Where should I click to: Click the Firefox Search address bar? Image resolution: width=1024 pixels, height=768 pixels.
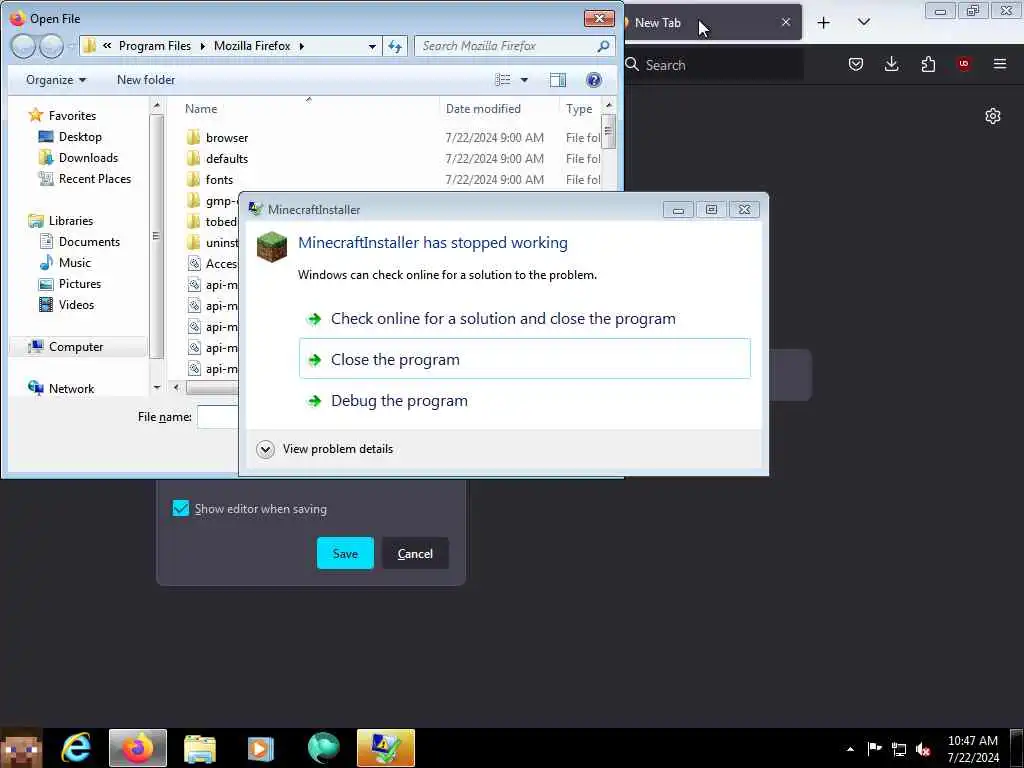715,65
